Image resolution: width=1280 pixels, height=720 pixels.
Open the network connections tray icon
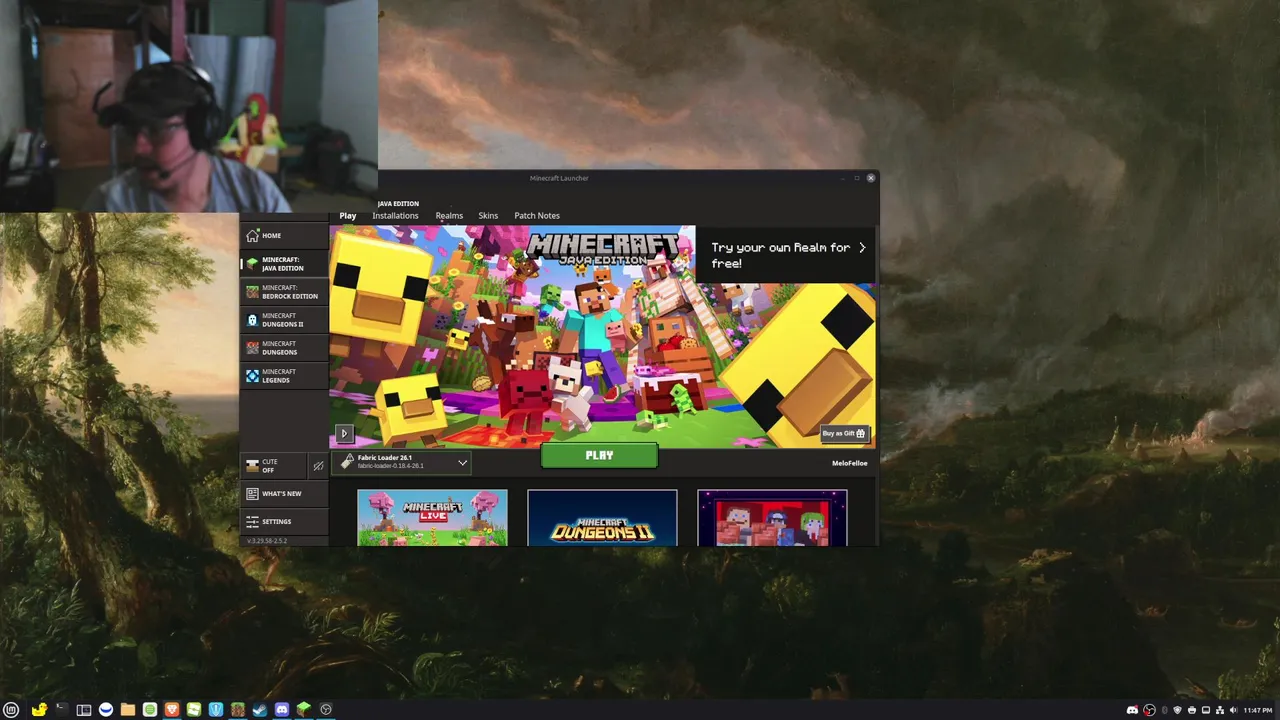pos(1220,710)
